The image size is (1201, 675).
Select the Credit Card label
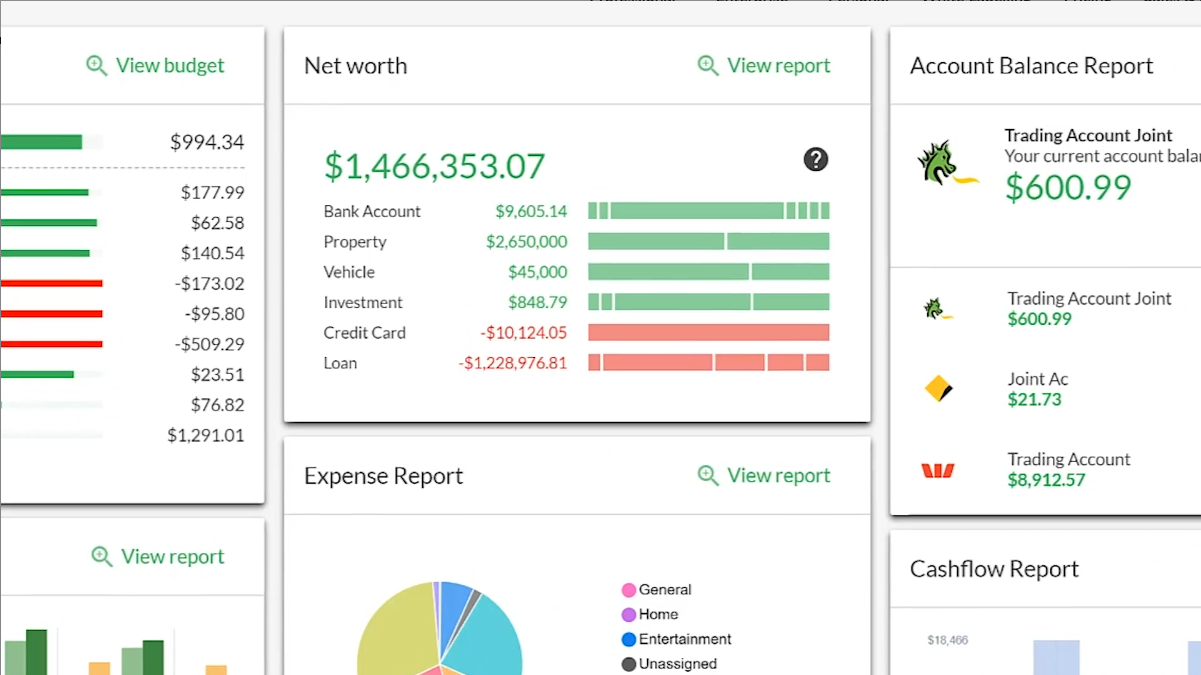coord(365,332)
